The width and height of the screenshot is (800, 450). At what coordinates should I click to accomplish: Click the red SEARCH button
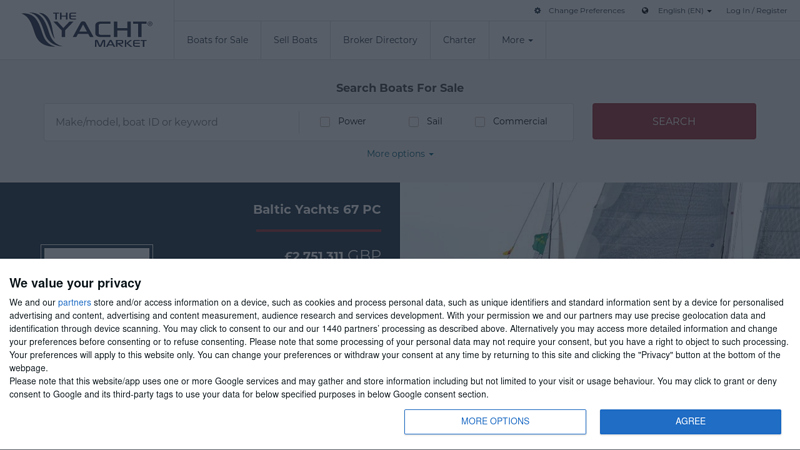674,121
